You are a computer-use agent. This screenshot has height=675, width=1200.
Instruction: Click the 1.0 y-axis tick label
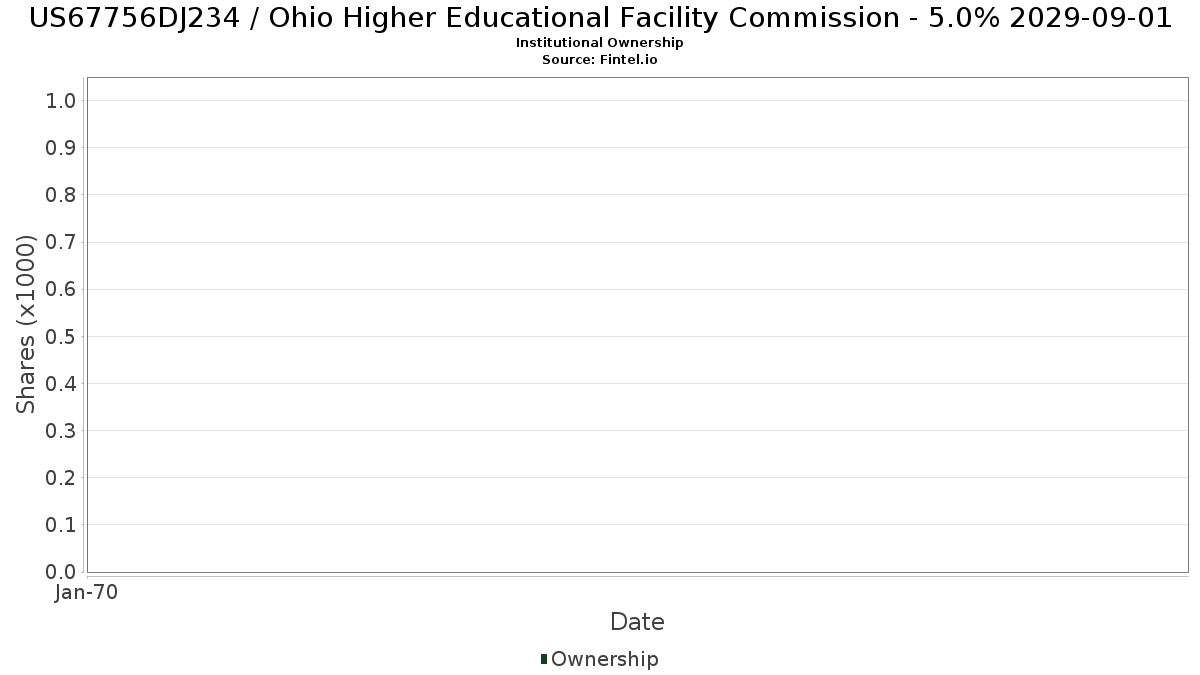[61, 100]
